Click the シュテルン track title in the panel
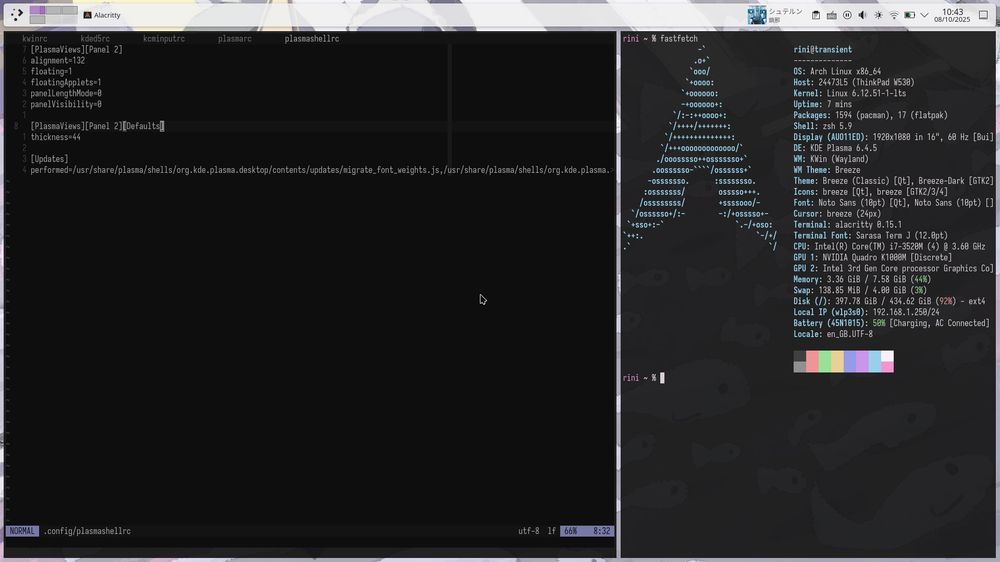Viewport: 1000px width, 562px height. coord(785,11)
